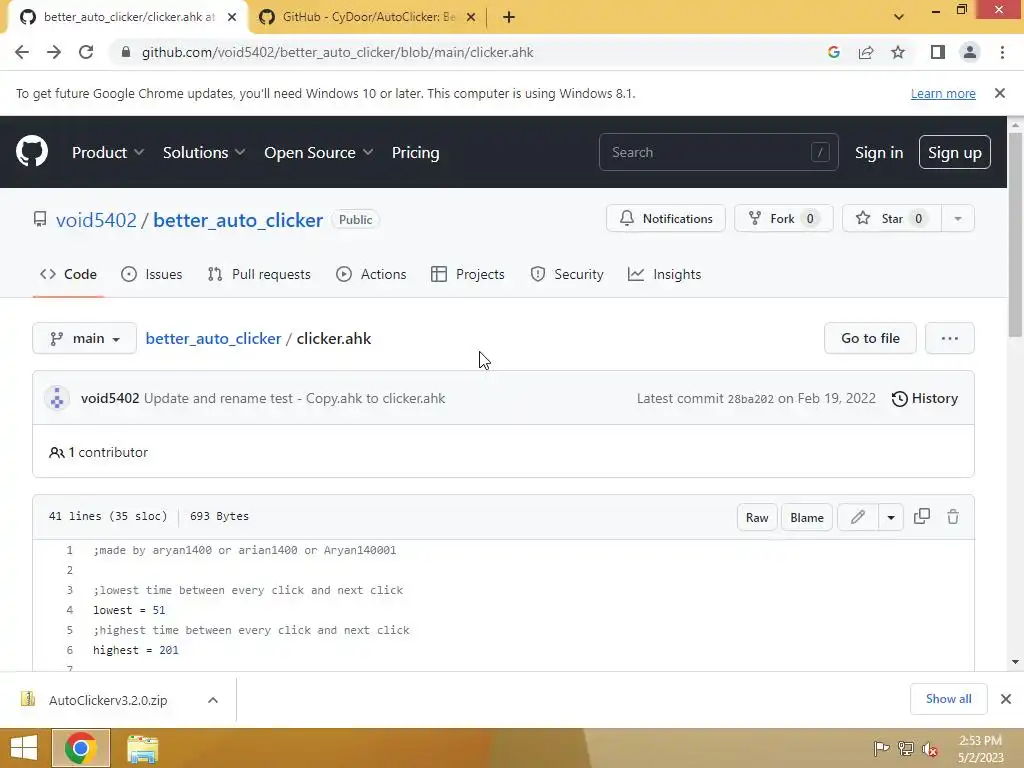Click the Sign up button
The width and height of the screenshot is (1024, 768).
pyautogui.click(x=954, y=152)
